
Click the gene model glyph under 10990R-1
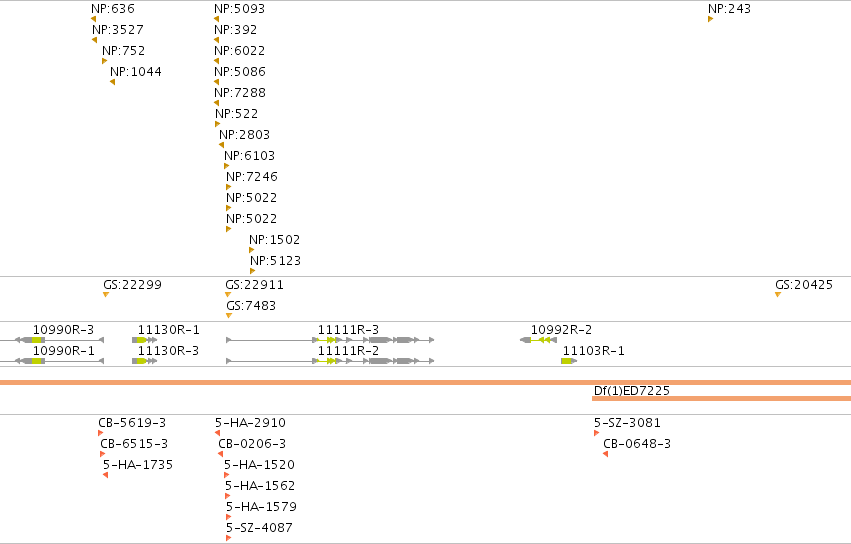coord(52,361)
